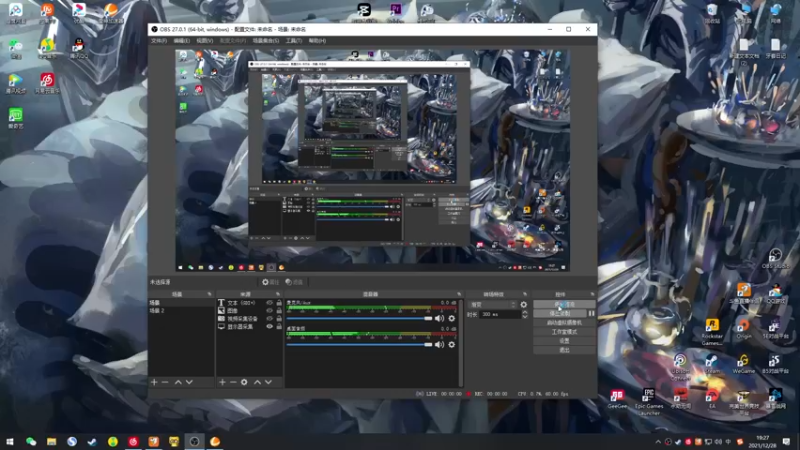Select scene 场景 2
Screen dimensions: 800x450
[181, 311]
